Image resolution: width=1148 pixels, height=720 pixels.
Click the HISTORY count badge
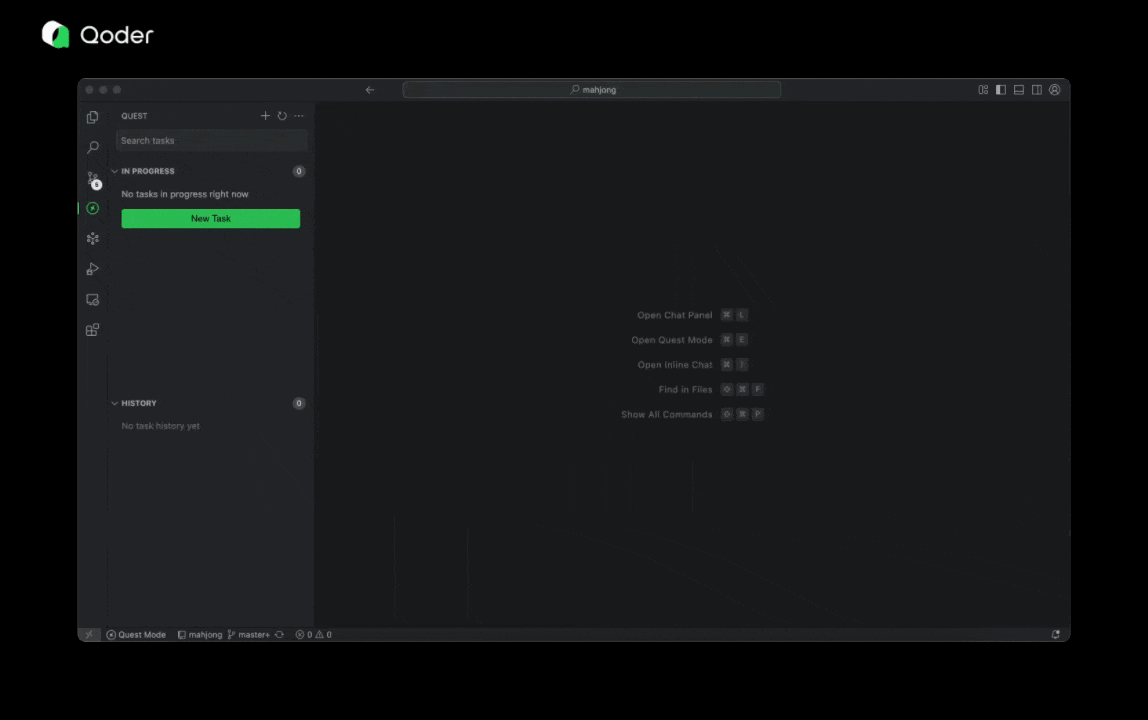click(299, 404)
